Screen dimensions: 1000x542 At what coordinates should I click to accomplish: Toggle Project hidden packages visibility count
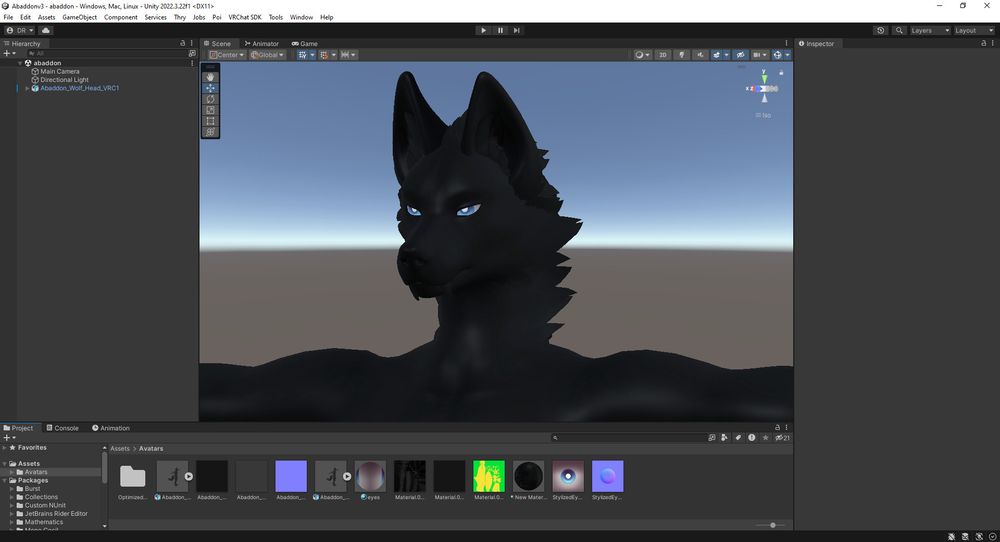pyautogui.click(x=782, y=437)
